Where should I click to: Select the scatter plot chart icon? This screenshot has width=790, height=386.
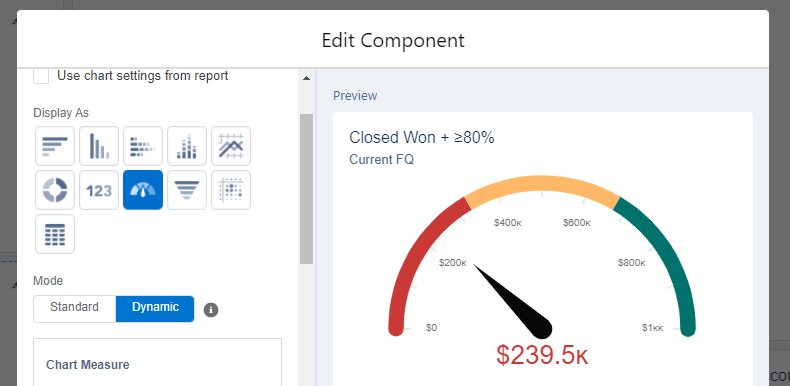coord(231,190)
